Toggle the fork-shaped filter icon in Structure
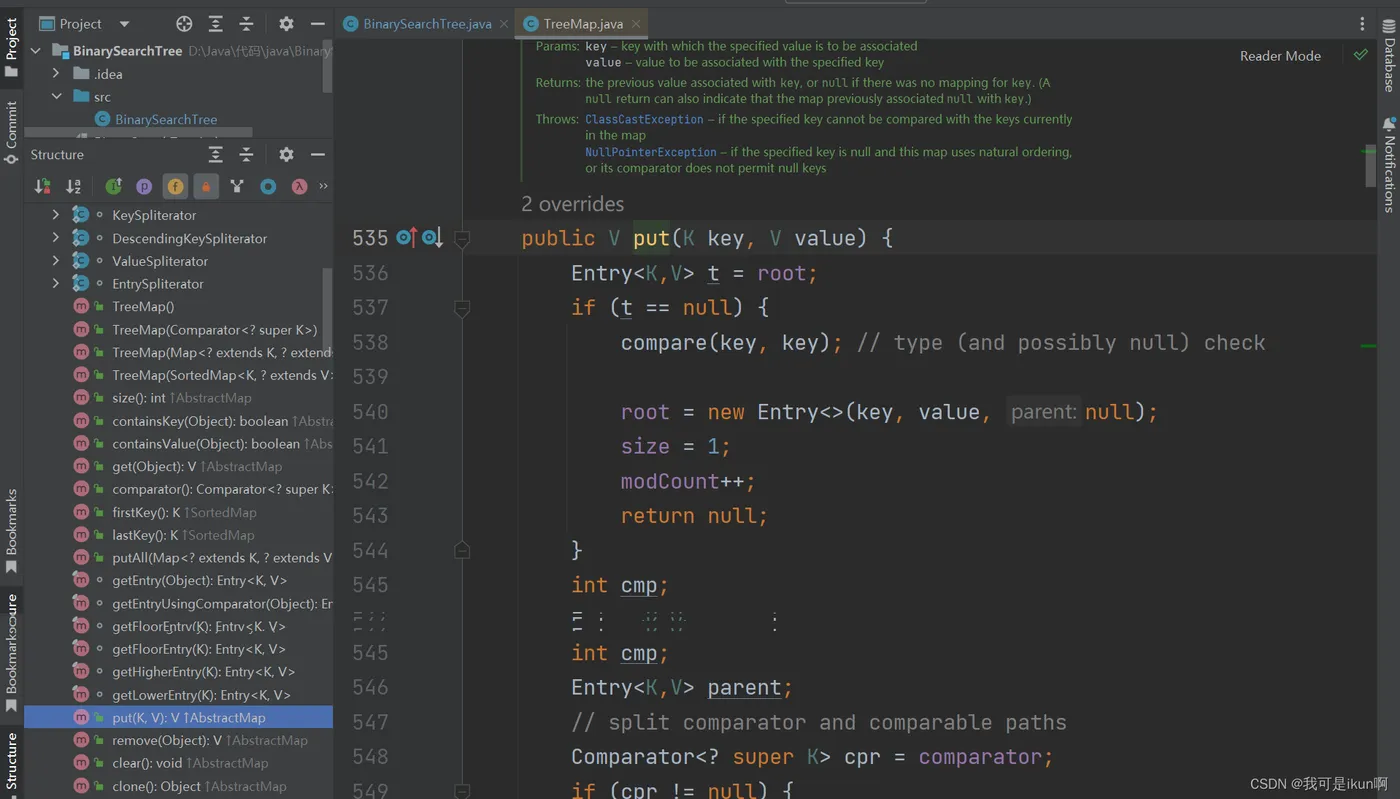Screen dimensions: 1400x799 237,186
